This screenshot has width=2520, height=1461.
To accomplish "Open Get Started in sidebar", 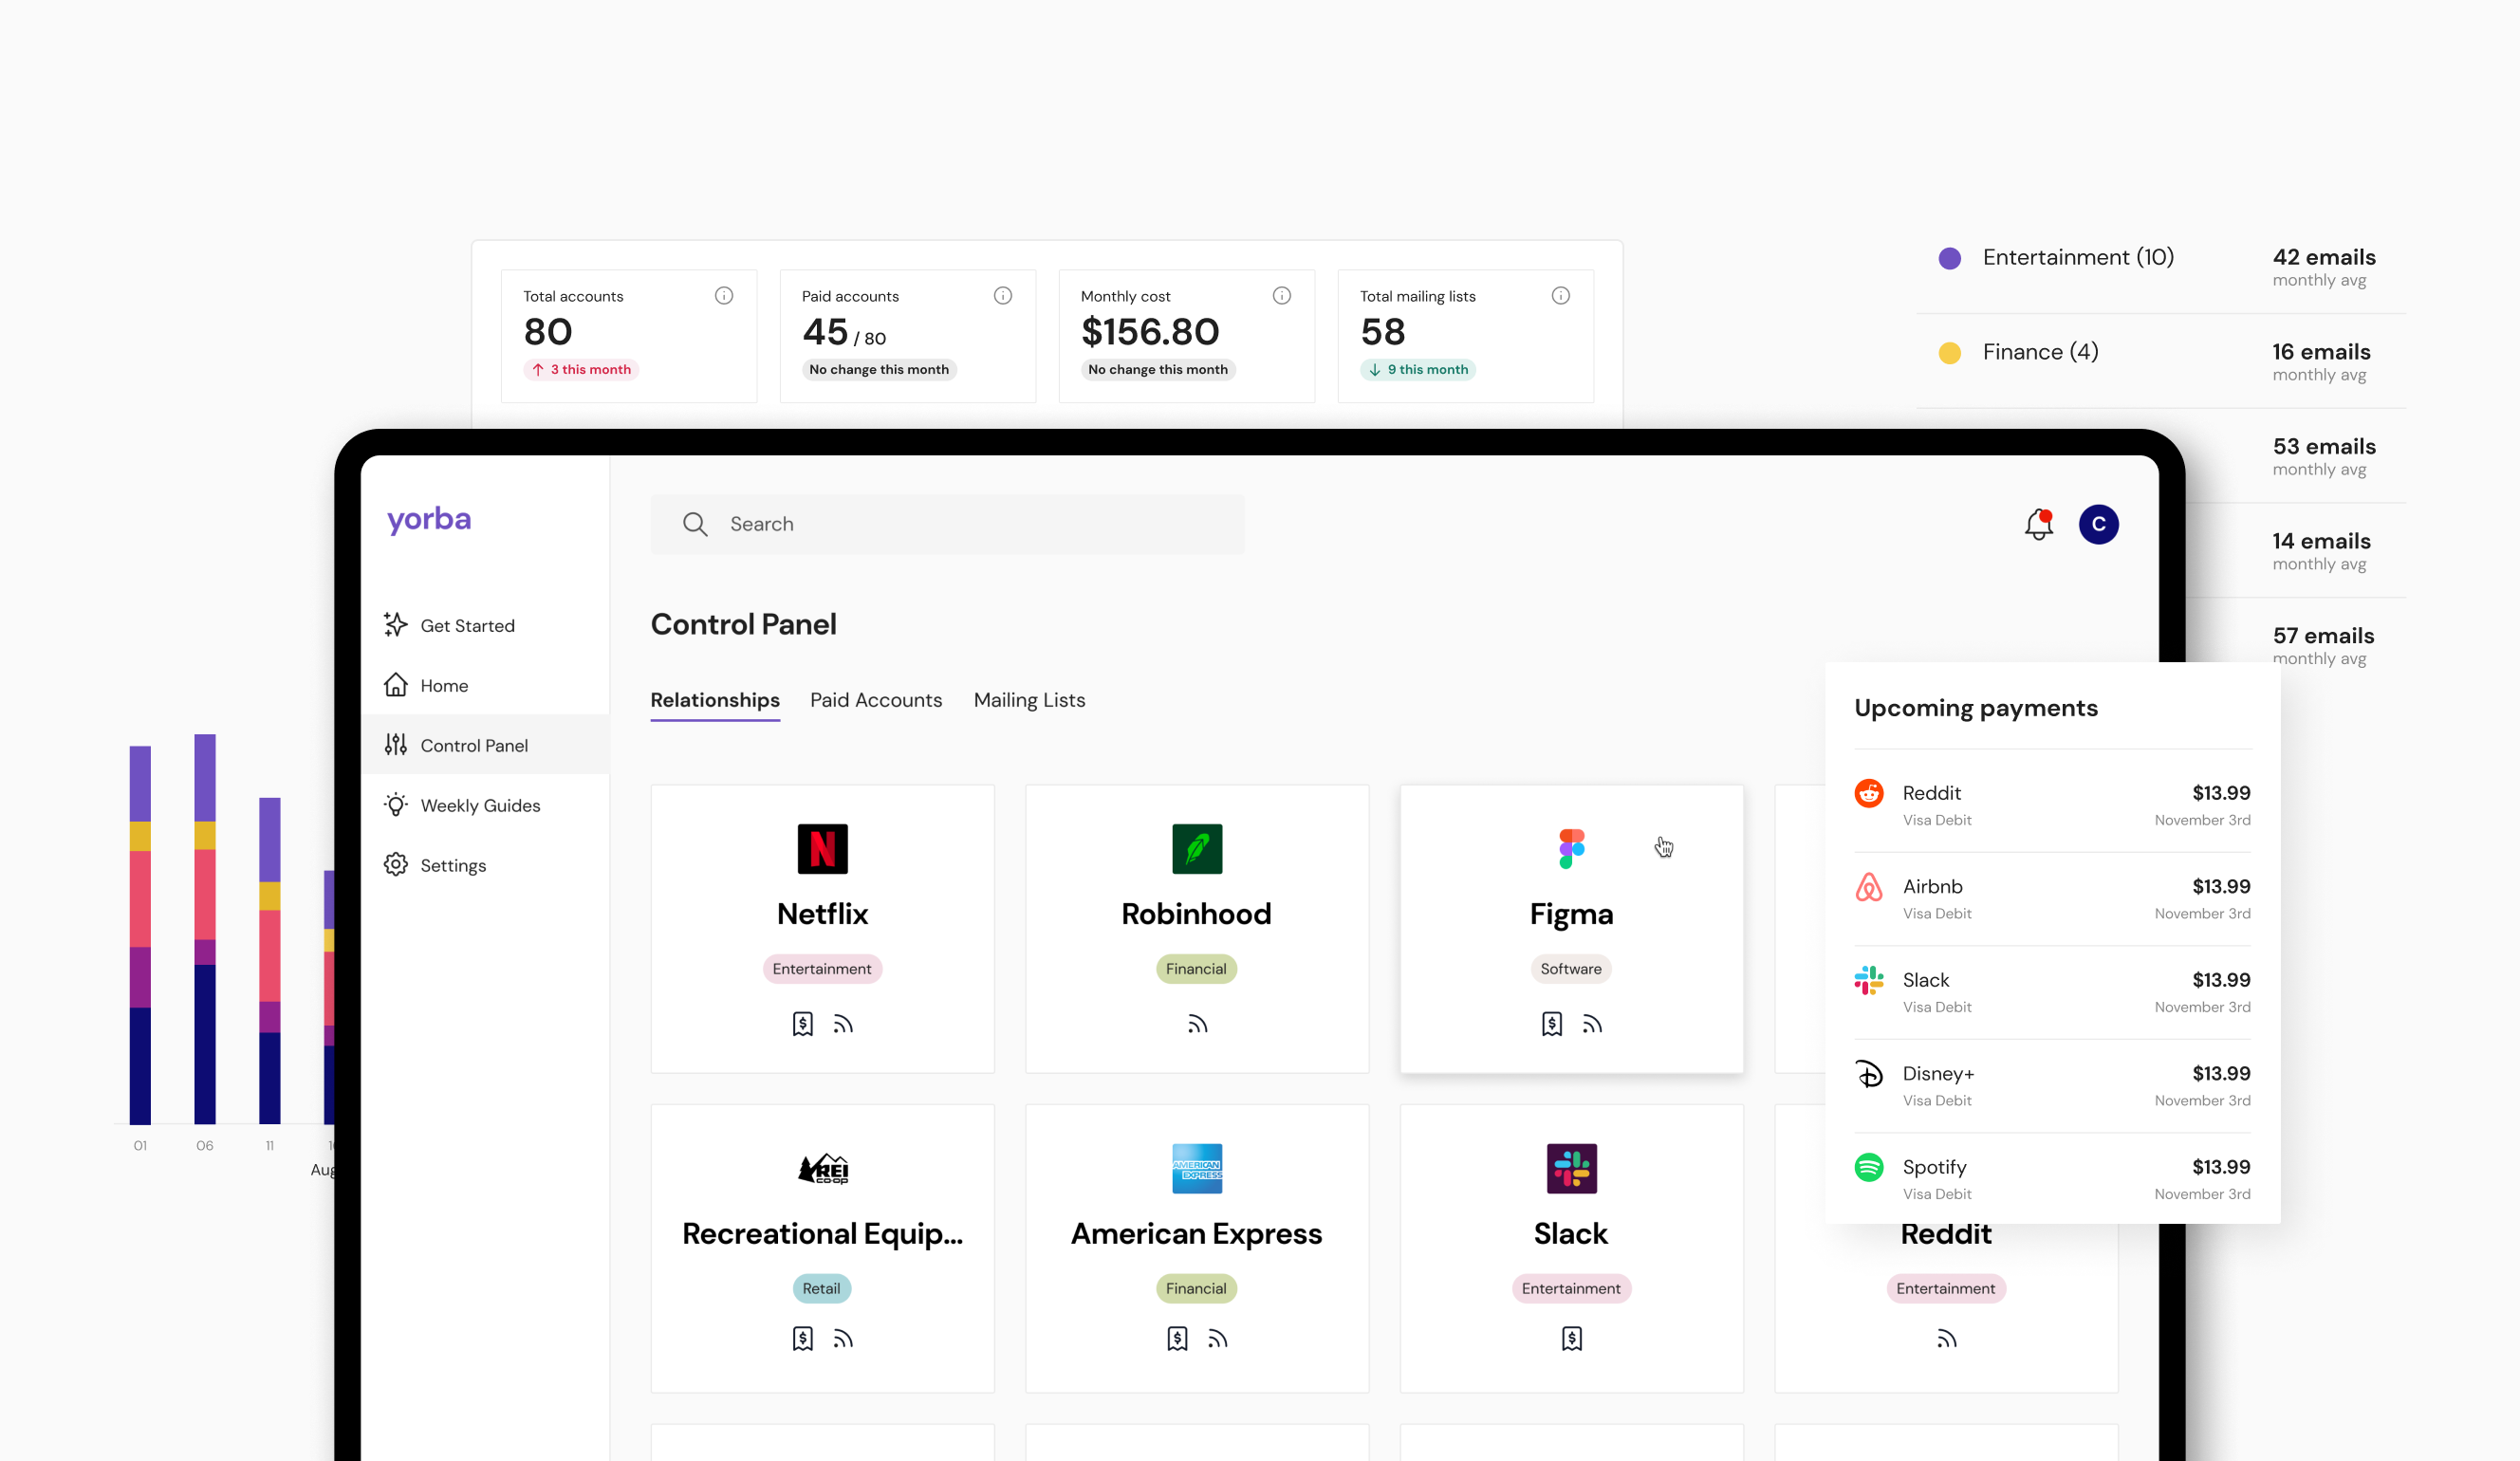I will [x=485, y=625].
